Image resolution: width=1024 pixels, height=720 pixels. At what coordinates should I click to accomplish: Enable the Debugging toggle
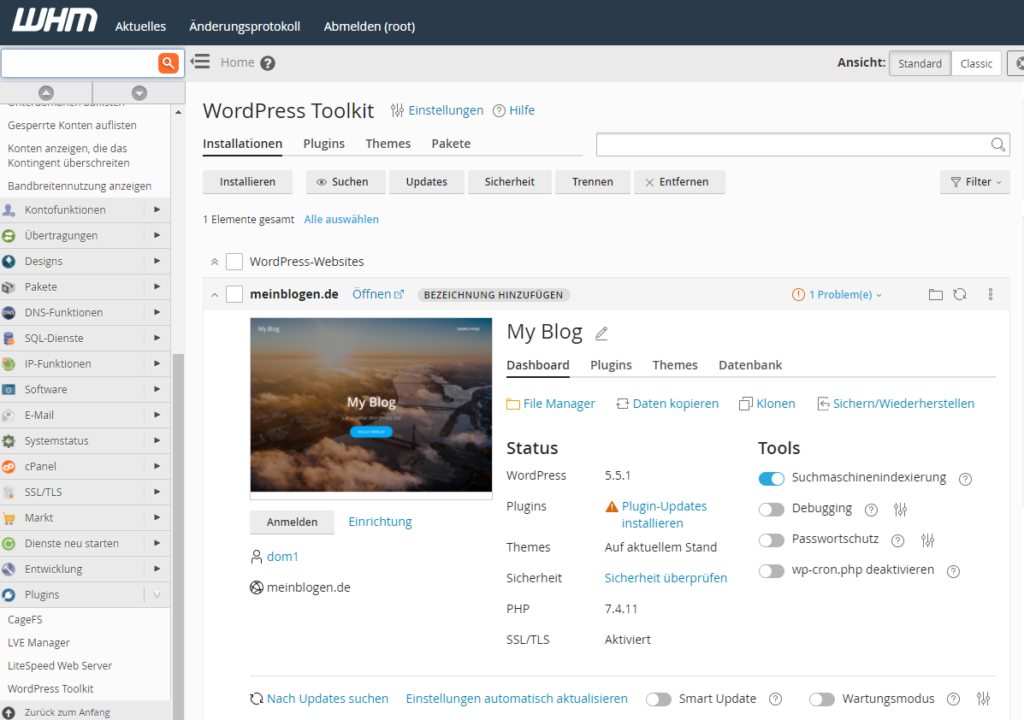[771, 510]
